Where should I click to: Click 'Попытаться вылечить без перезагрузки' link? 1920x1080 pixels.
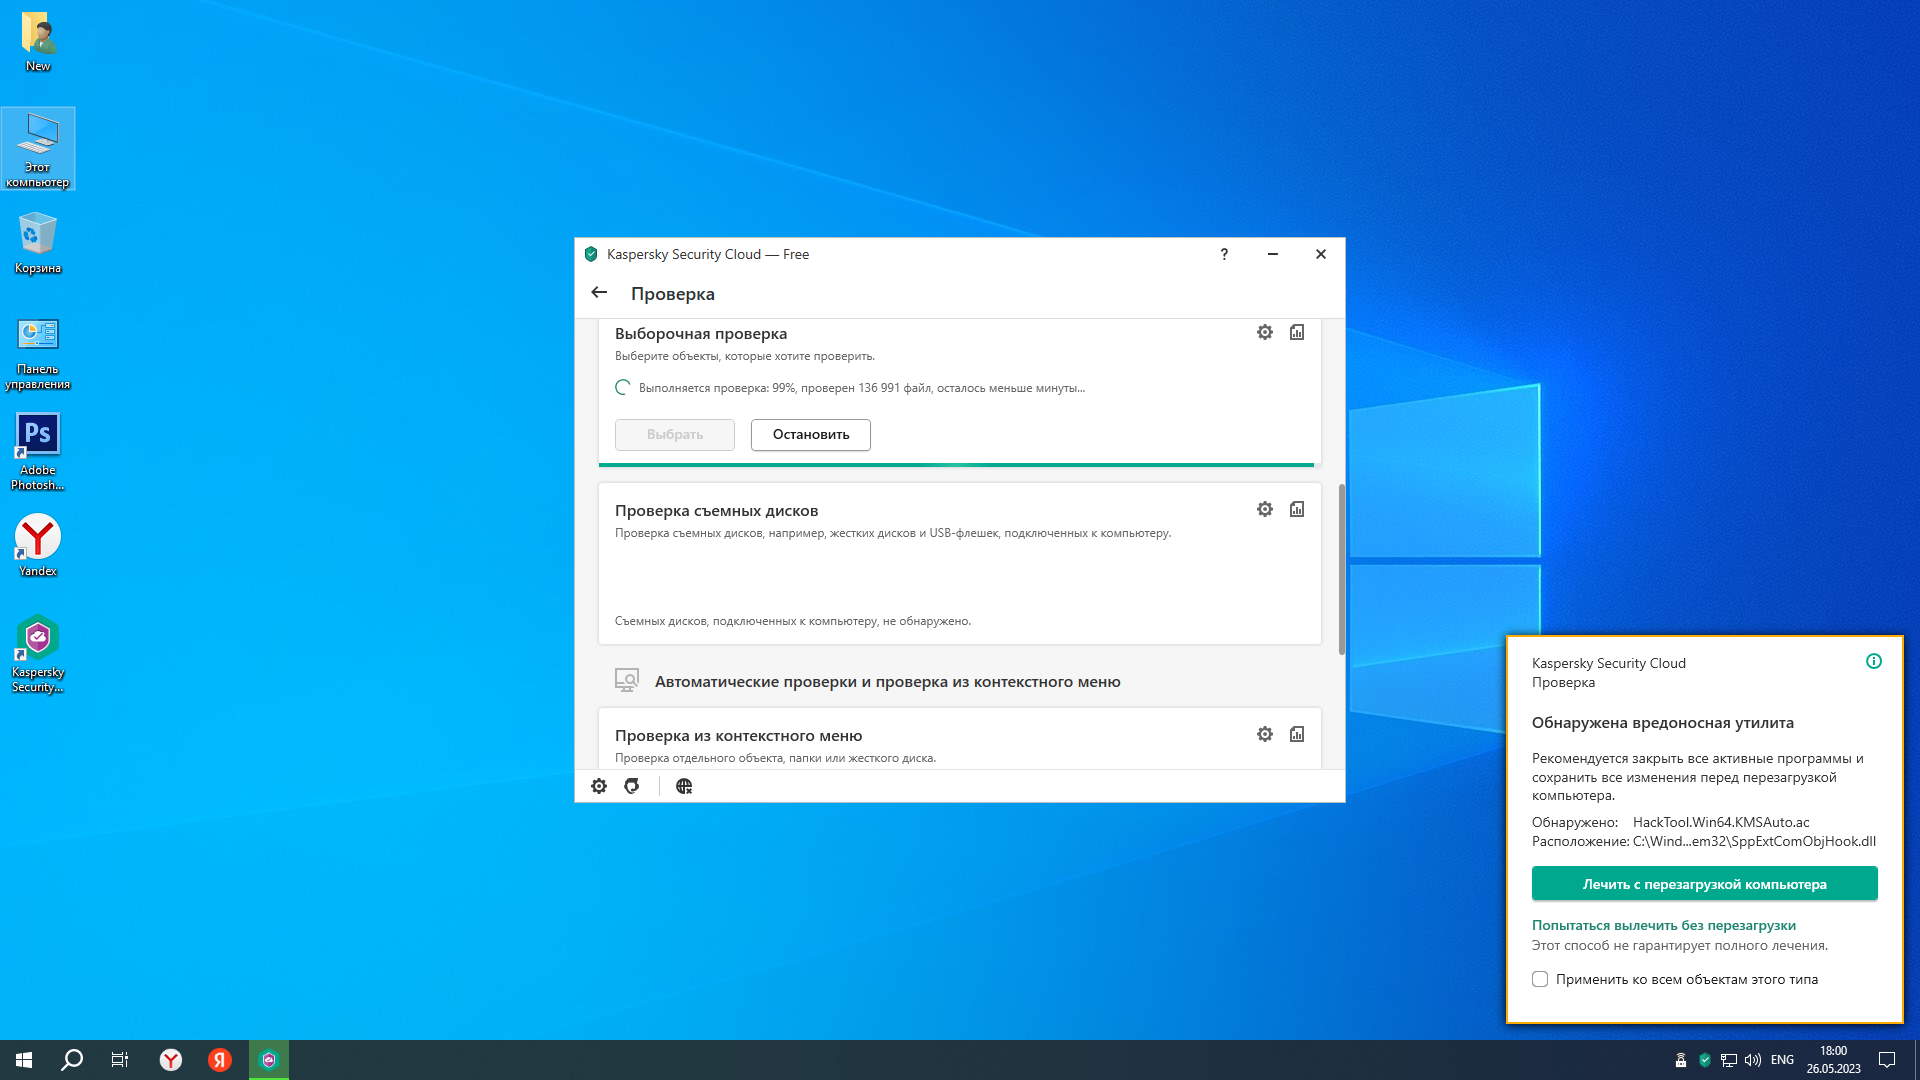tap(1663, 925)
